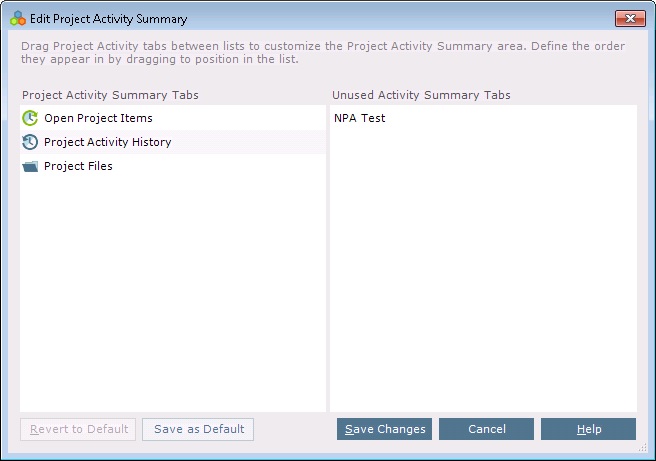Click the app logo in the title bar
The image size is (656, 461).
pyautogui.click(x=18, y=18)
